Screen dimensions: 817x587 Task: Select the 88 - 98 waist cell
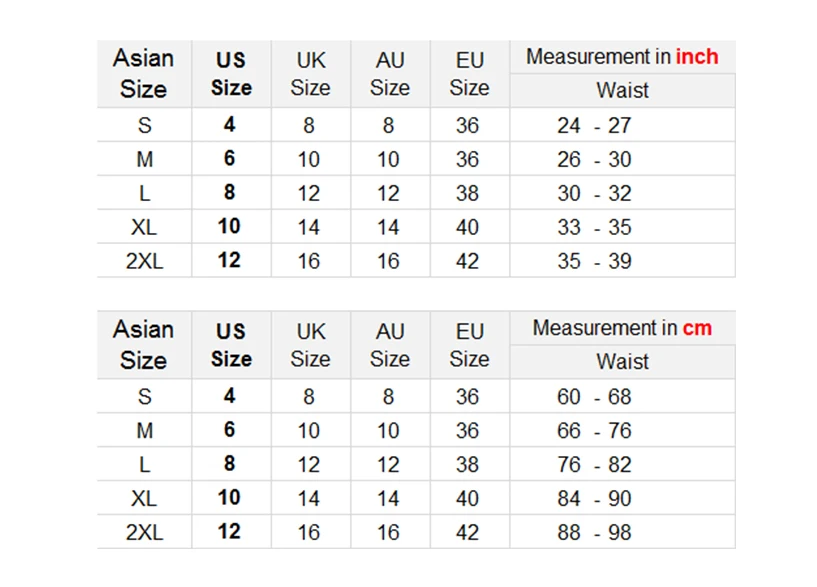(622, 532)
